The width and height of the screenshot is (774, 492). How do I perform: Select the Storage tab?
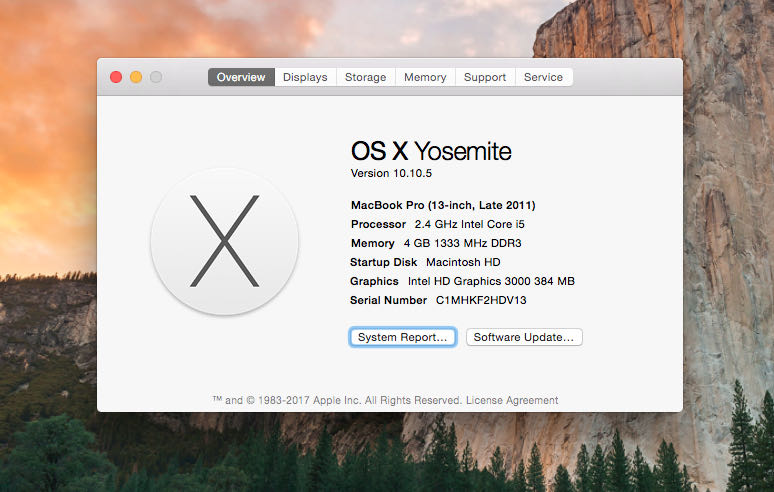click(x=365, y=77)
